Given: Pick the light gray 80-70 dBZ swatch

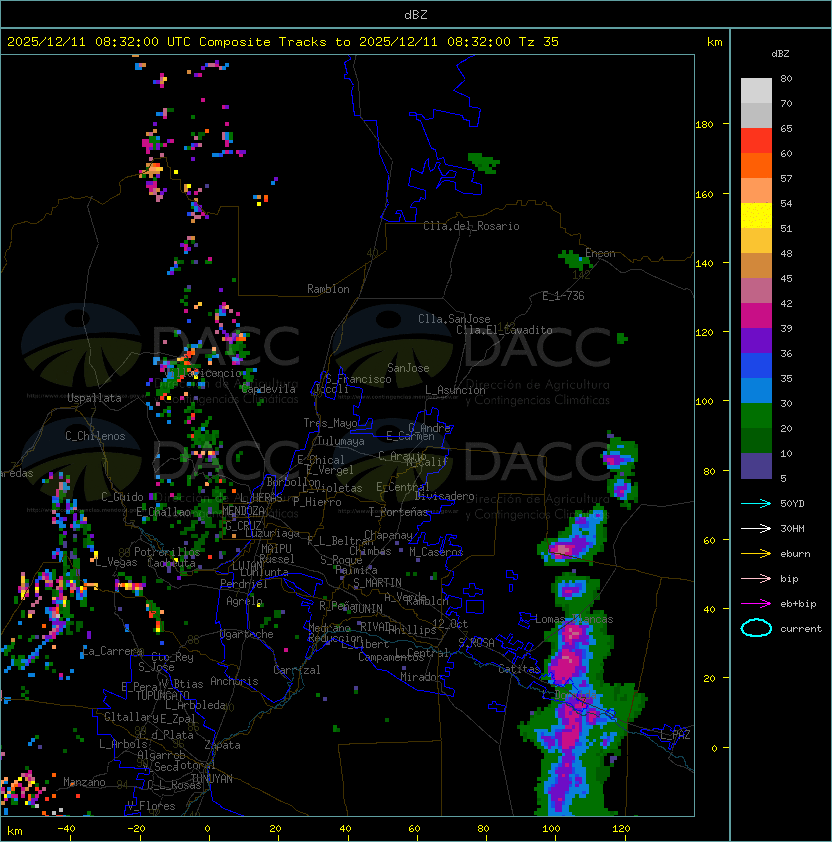Looking at the screenshot, I should coord(756,90).
